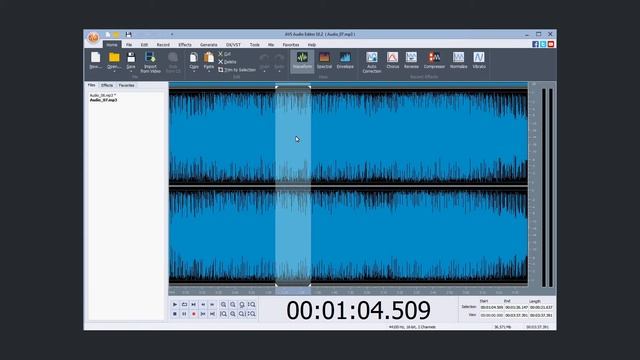Open the DX/VST ribbon tab
Viewport: 640px width, 360px height.
(233, 44)
